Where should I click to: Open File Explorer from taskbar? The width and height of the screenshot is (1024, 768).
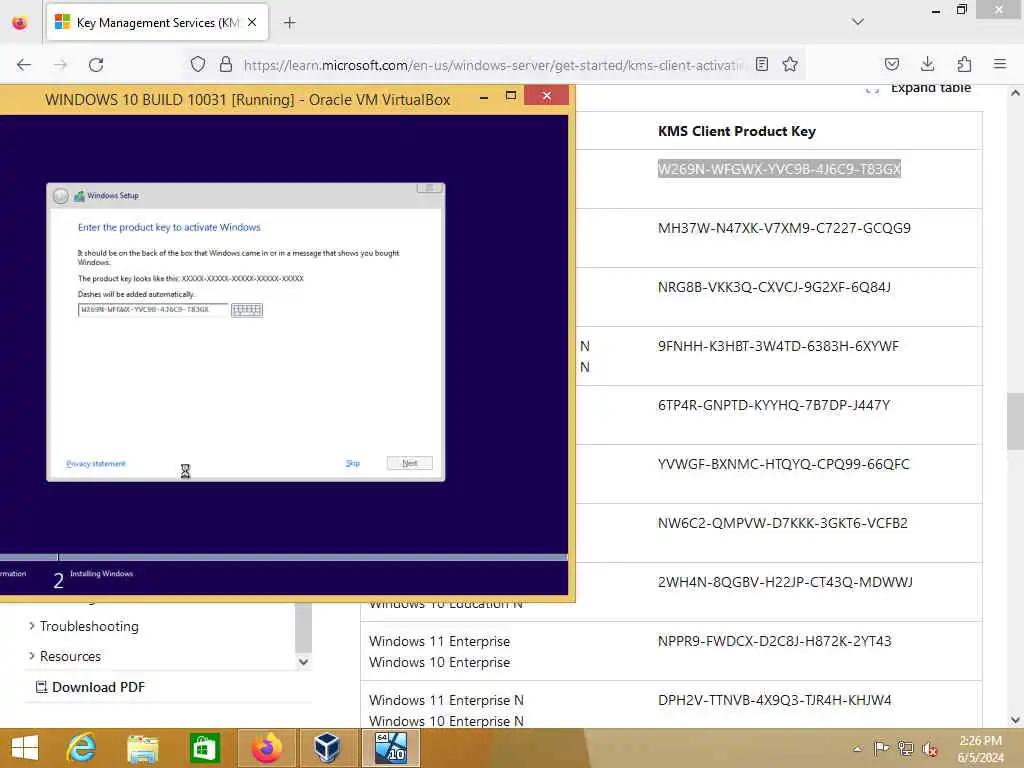[143, 748]
